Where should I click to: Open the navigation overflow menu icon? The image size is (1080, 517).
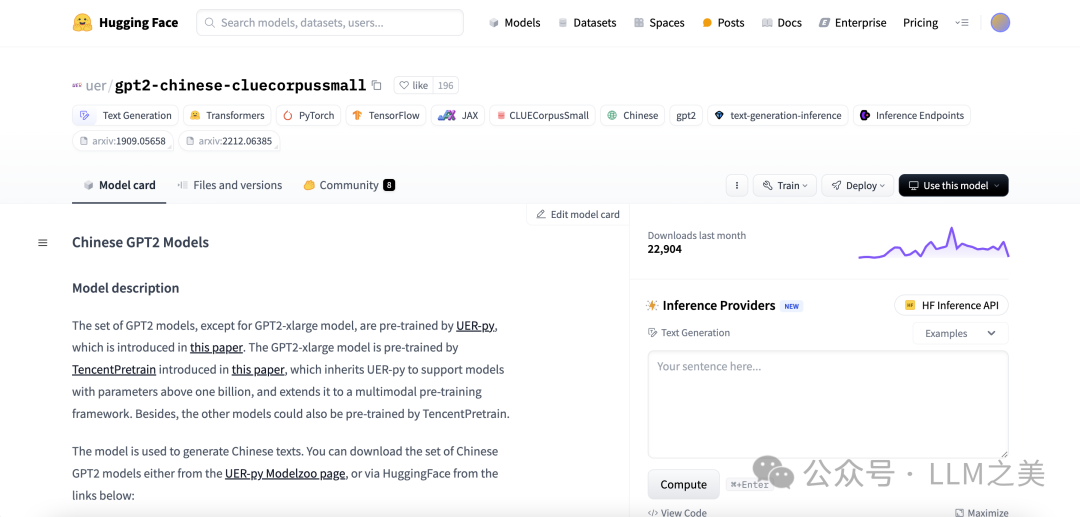(962, 22)
